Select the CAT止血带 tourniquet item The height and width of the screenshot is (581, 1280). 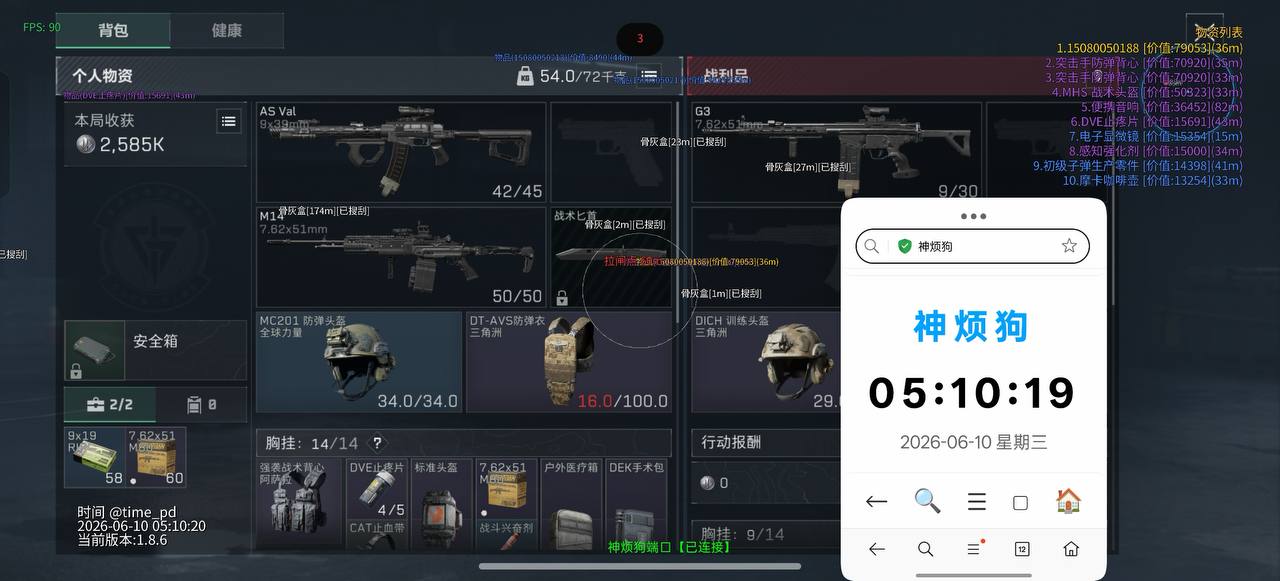pyautogui.click(x=377, y=535)
